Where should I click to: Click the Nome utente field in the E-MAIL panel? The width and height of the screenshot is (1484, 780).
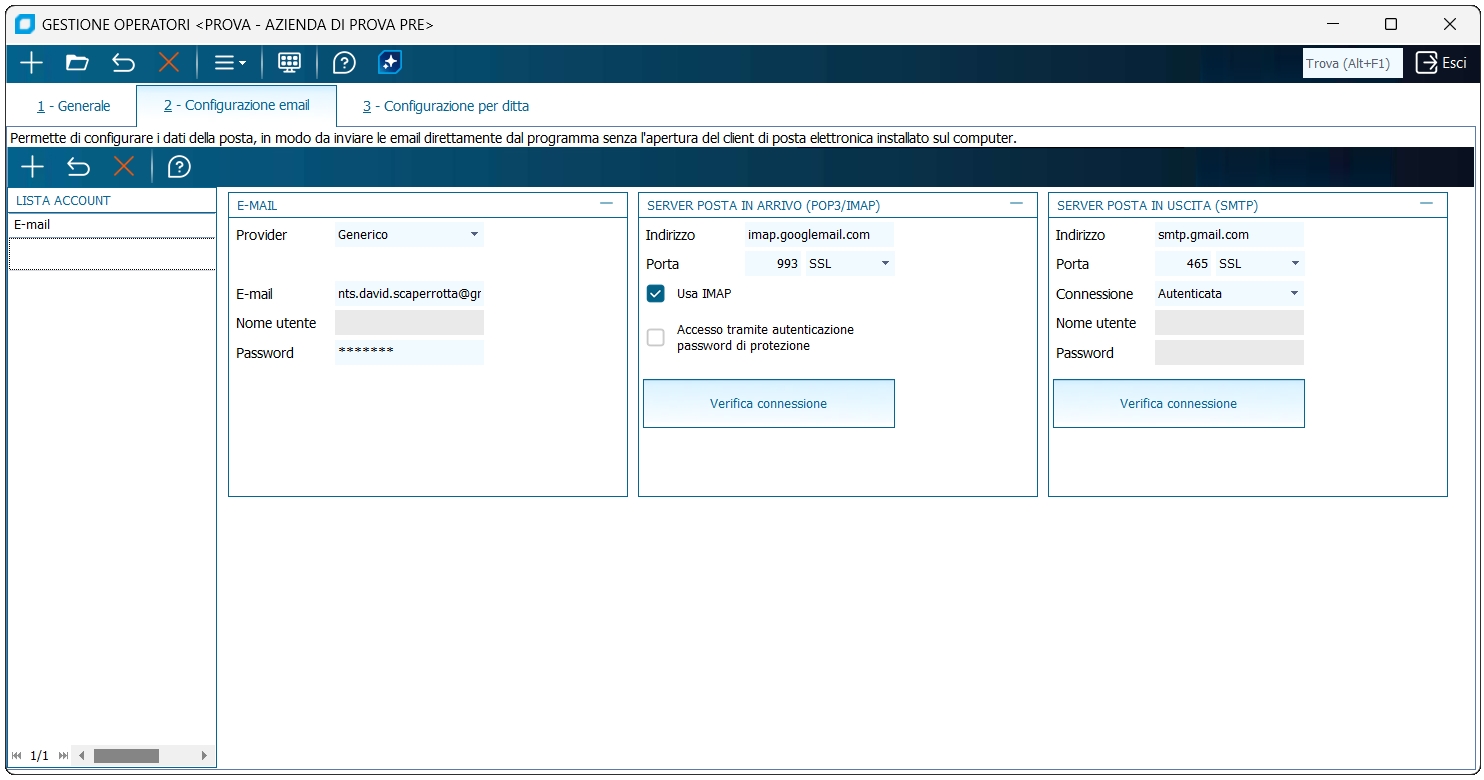point(409,323)
